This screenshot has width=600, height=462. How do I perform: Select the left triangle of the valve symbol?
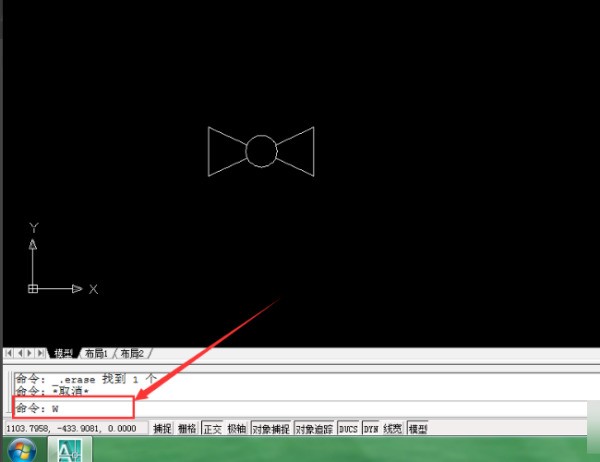point(210,152)
